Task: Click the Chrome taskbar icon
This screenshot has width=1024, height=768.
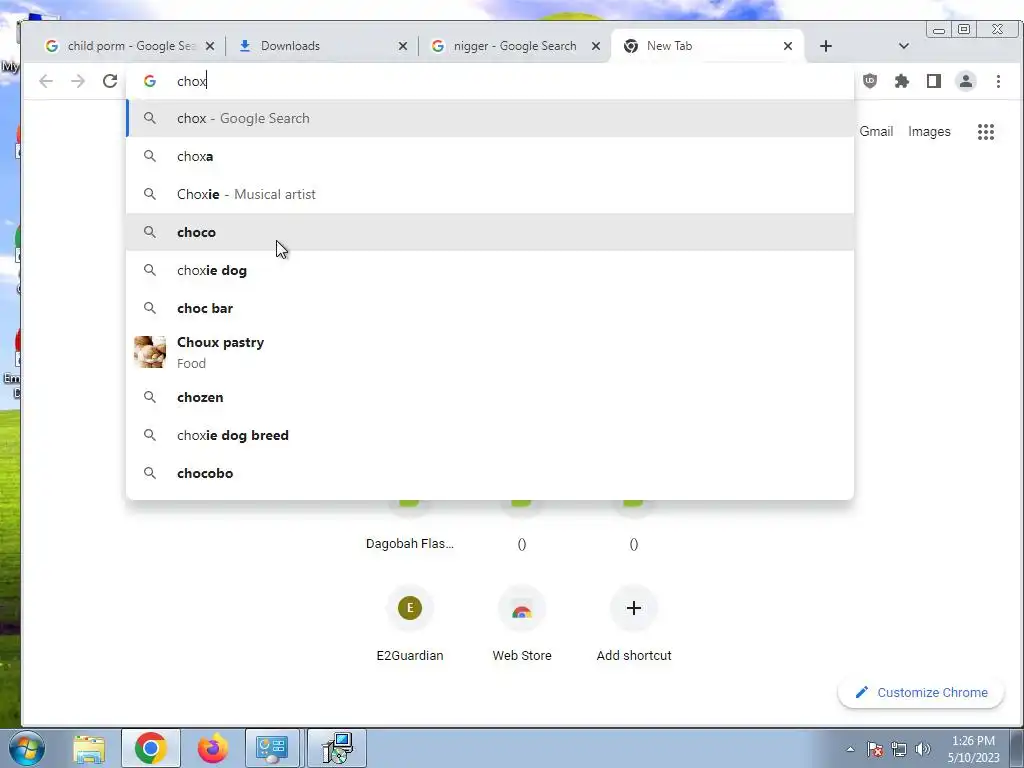Action: (x=151, y=748)
